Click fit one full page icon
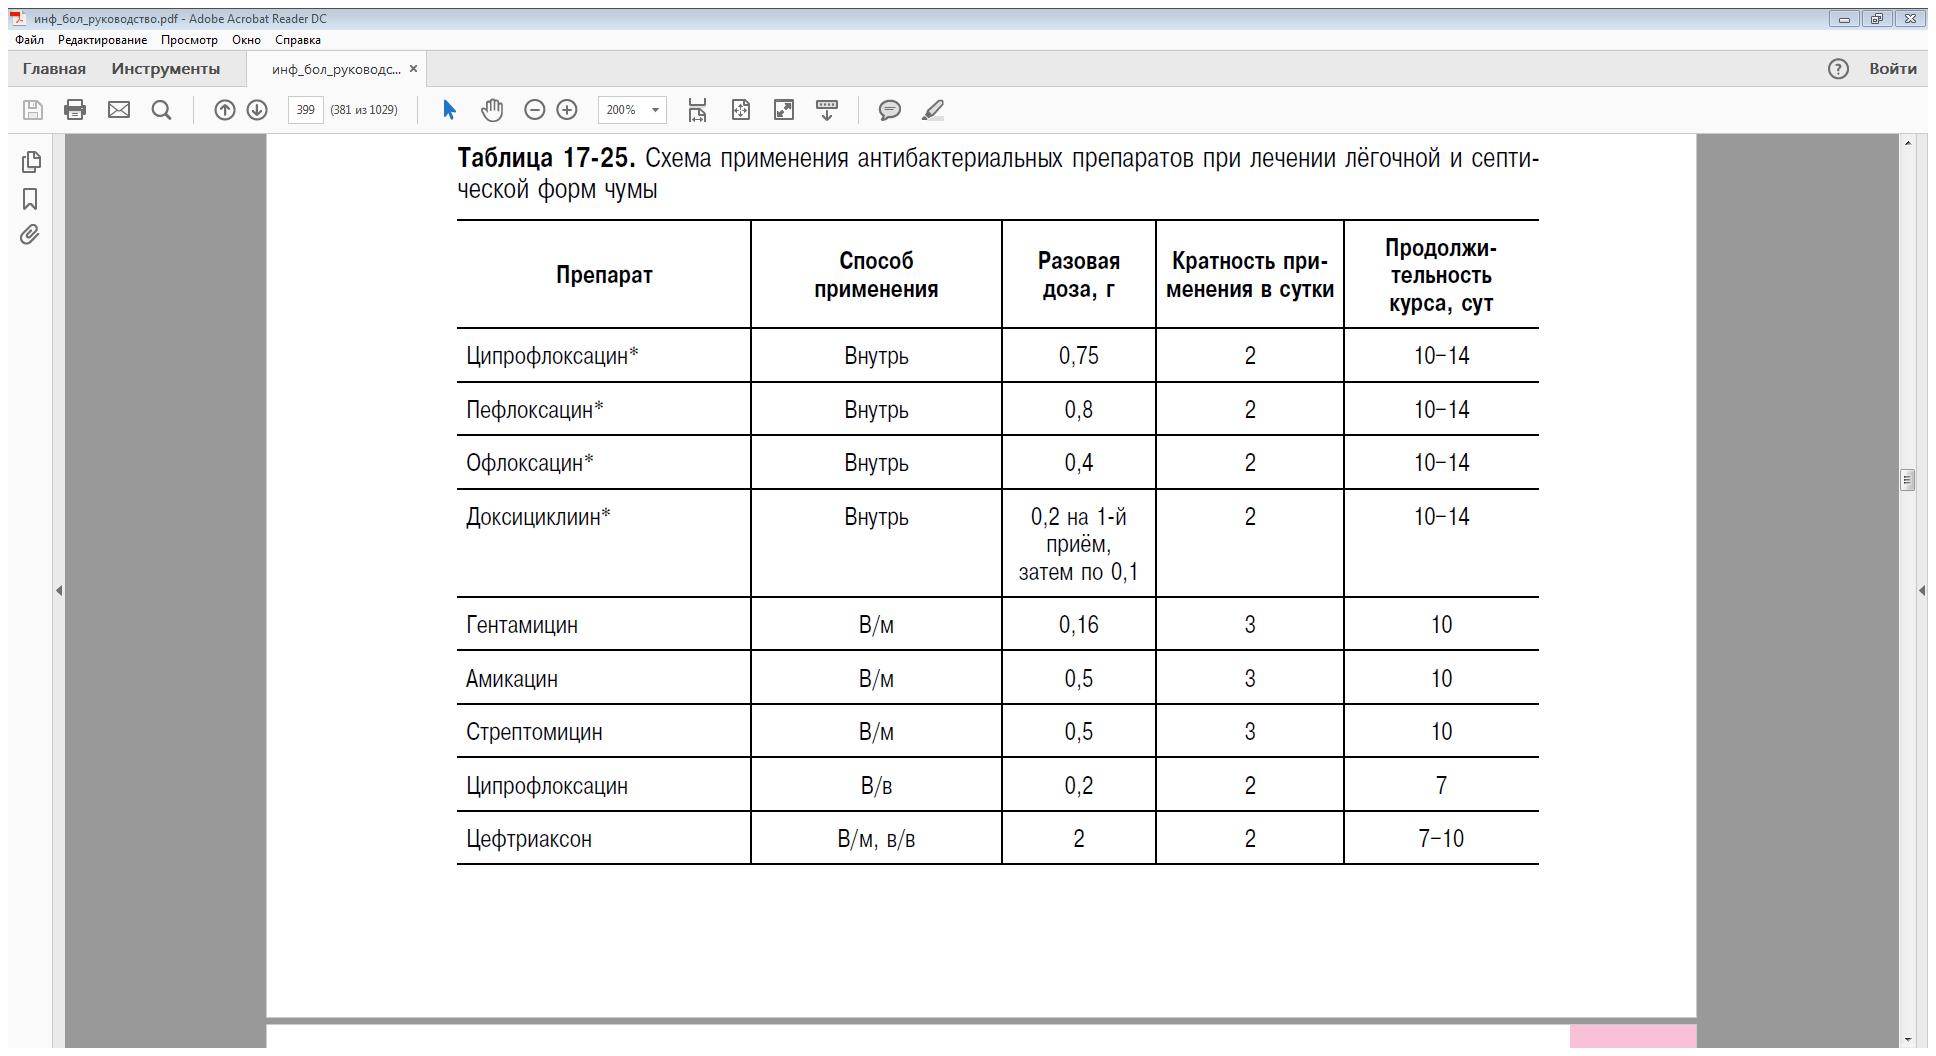1936x1056 pixels. (741, 110)
